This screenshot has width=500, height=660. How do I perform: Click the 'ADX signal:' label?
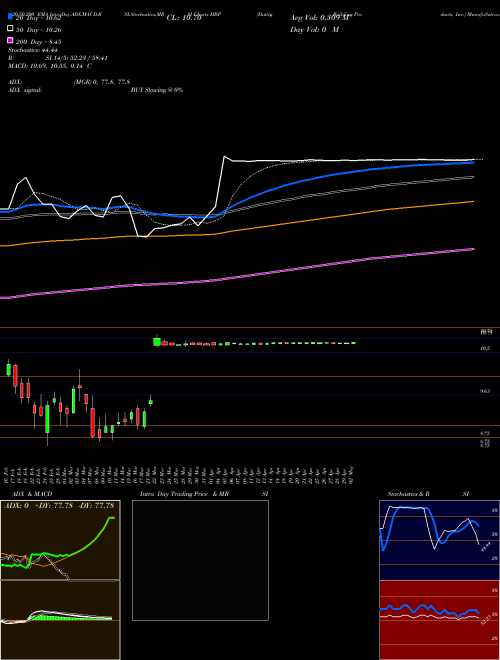coord(24,90)
